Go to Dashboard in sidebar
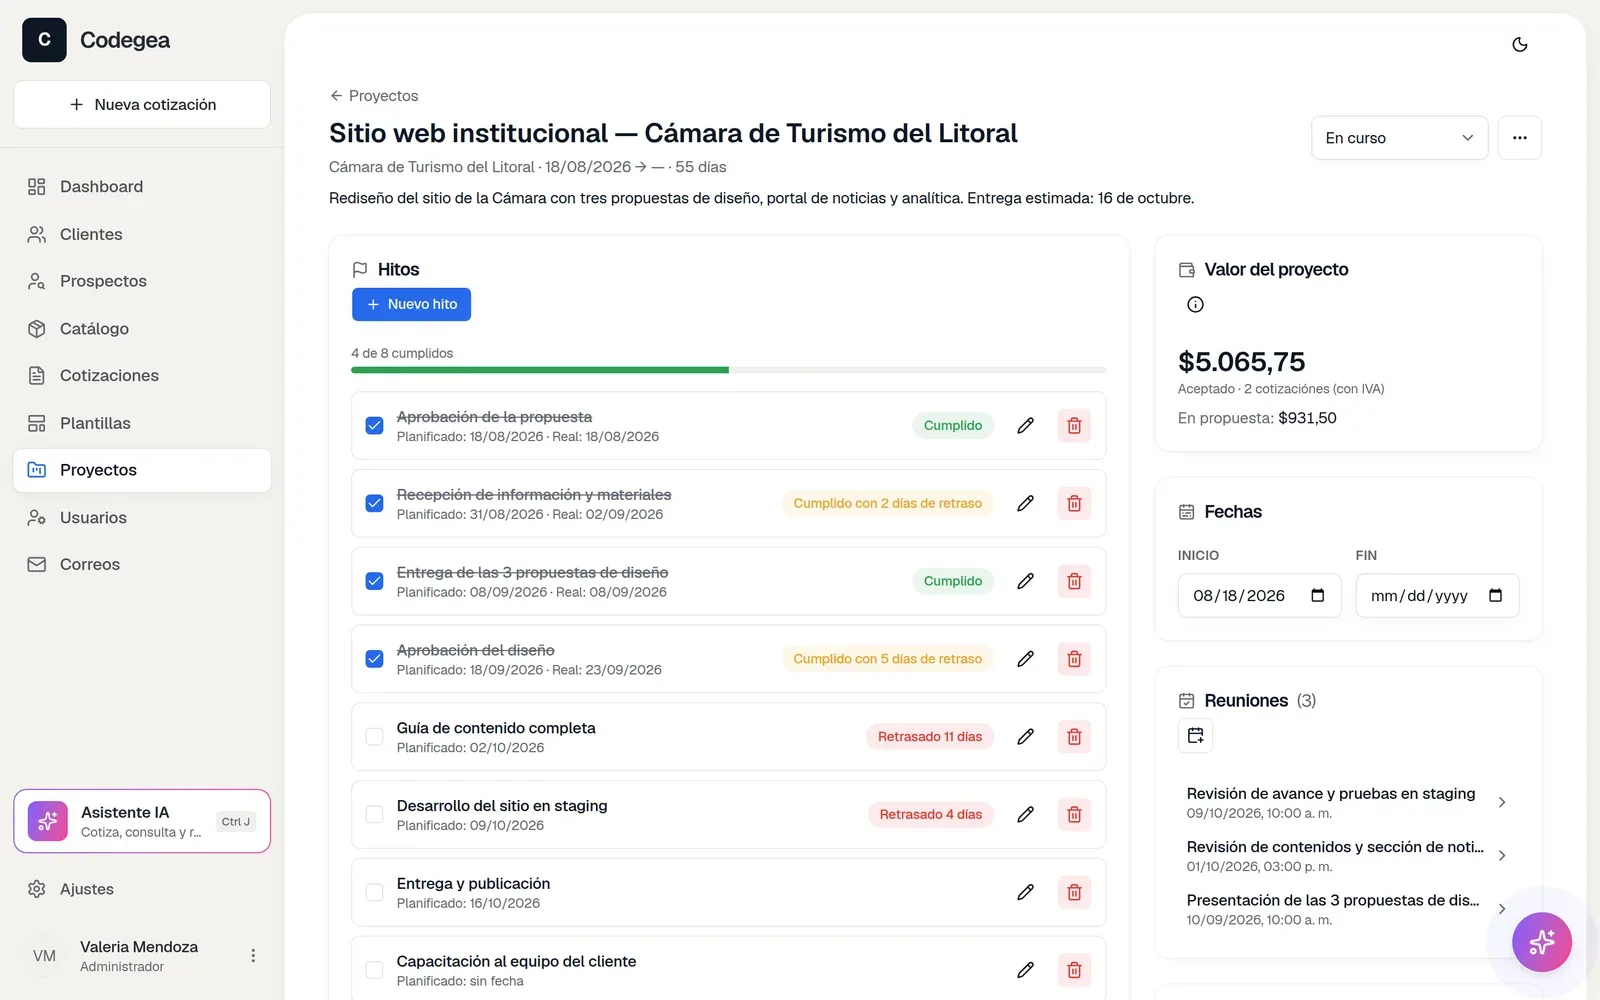This screenshot has width=1600, height=1000. (142, 187)
